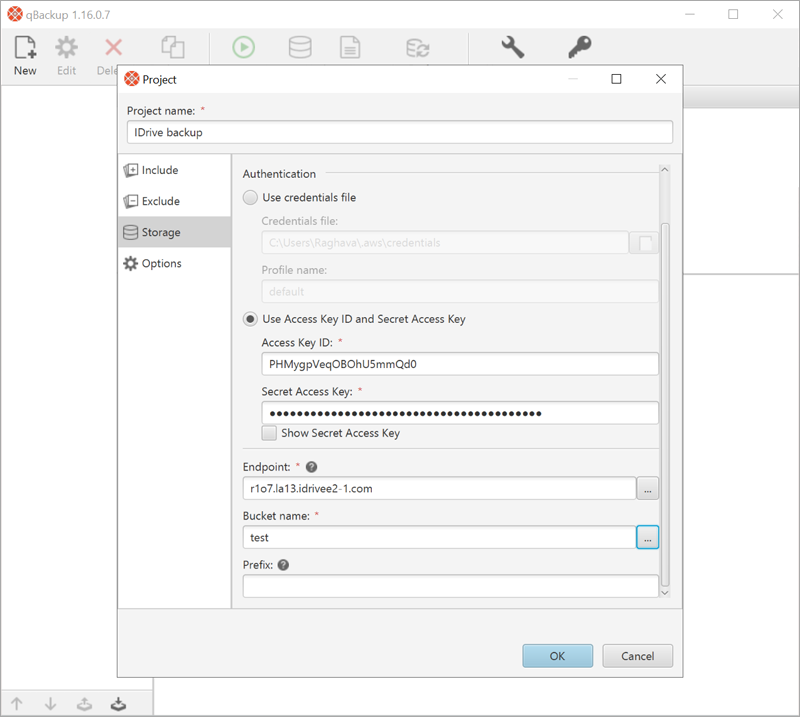Image resolution: width=800 pixels, height=717 pixels.
Task: Click the Cancel button
Action: click(637, 656)
